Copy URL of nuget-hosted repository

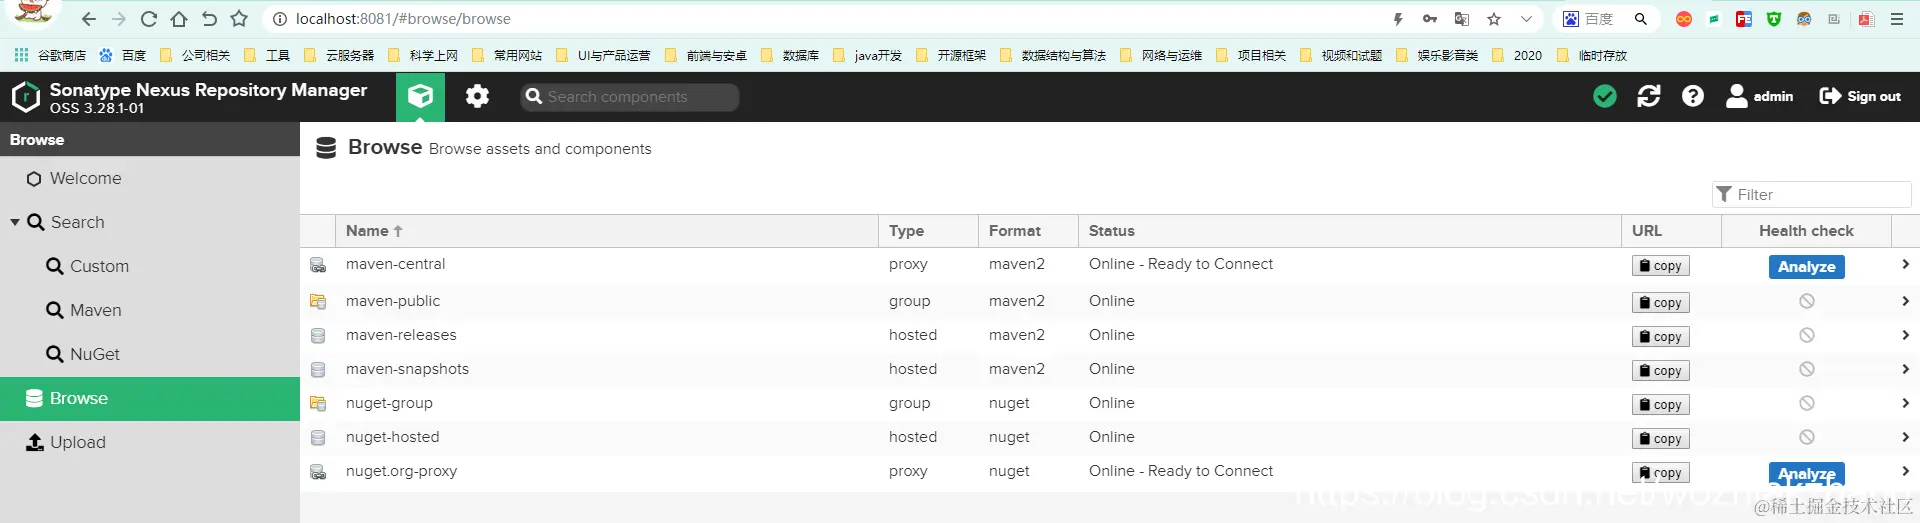coord(1661,439)
